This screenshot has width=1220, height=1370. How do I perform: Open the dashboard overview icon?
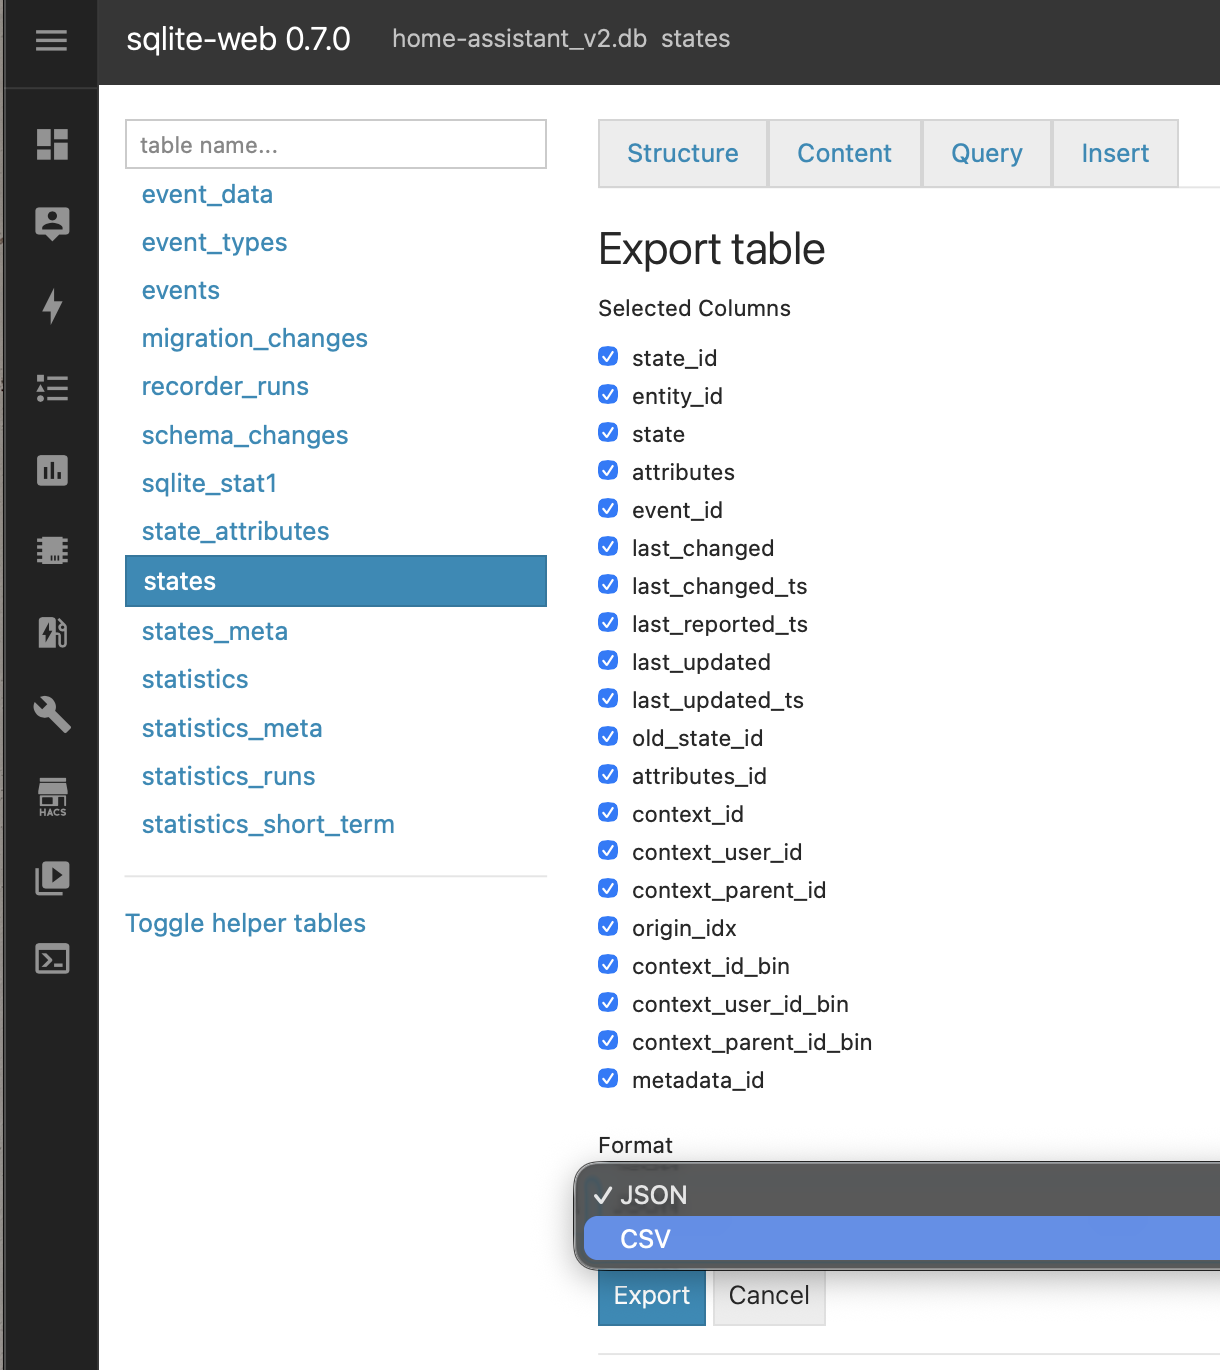52,144
